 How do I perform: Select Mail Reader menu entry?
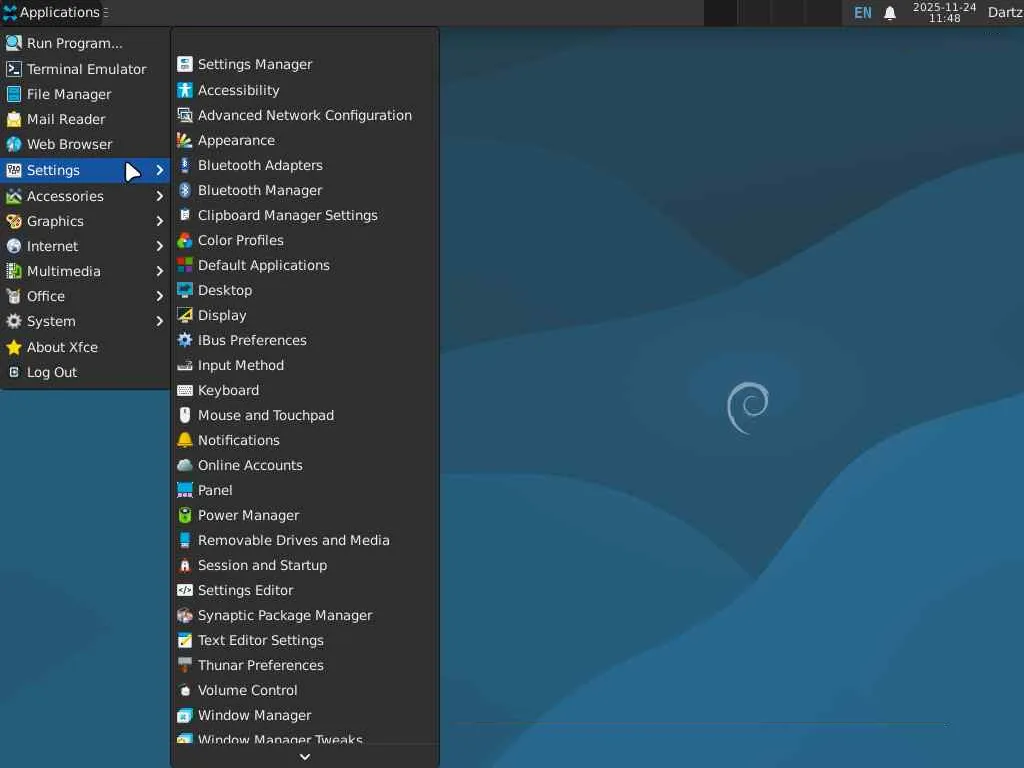tap(85, 119)
